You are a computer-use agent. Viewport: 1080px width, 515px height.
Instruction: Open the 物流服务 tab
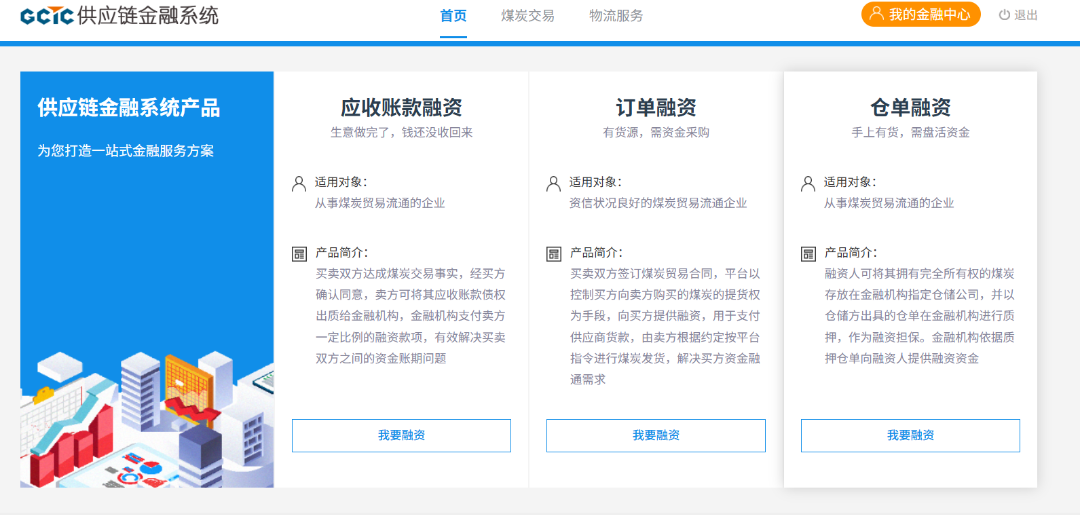(x=616, y=16)
